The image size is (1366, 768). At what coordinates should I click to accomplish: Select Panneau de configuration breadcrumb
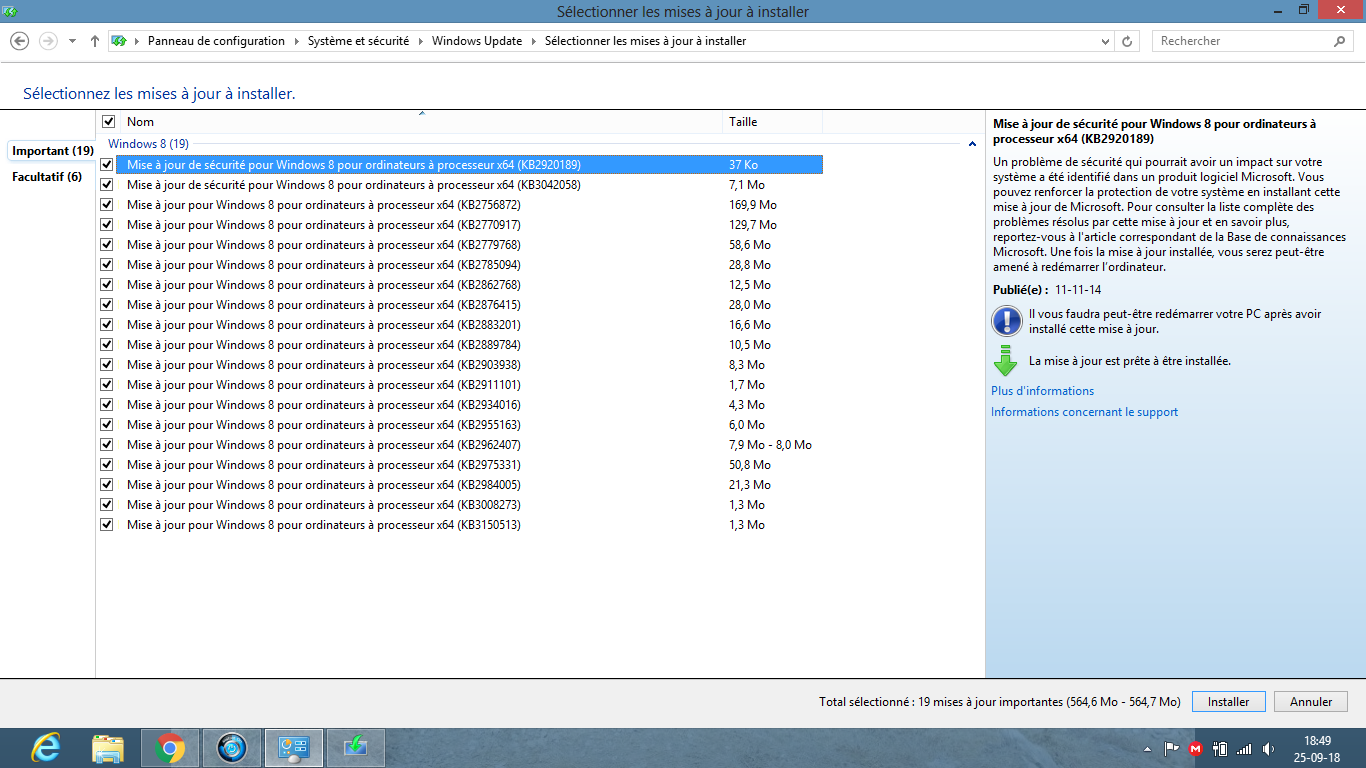(216, 41)
